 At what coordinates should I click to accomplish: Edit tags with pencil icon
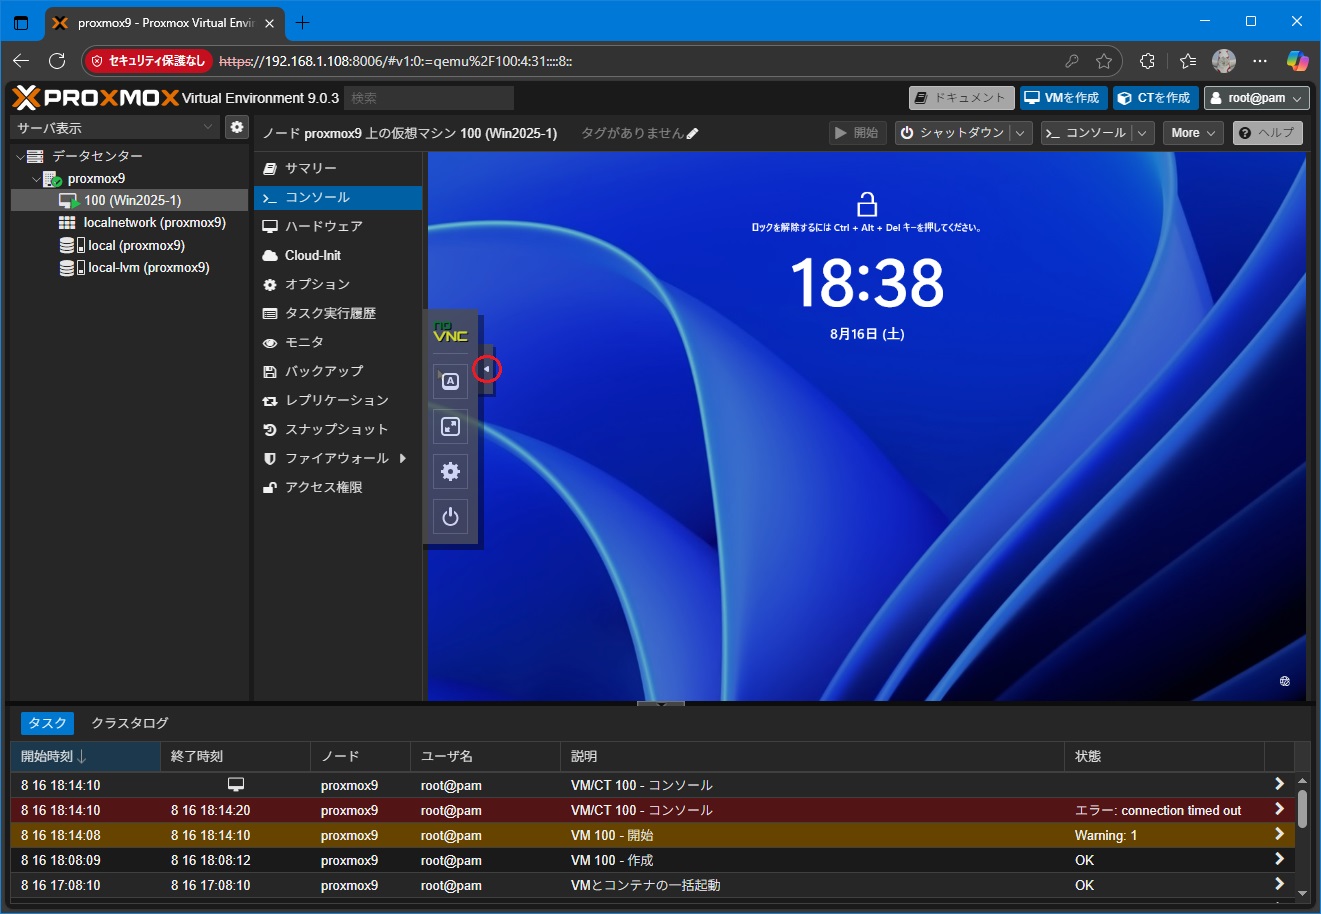693,133
